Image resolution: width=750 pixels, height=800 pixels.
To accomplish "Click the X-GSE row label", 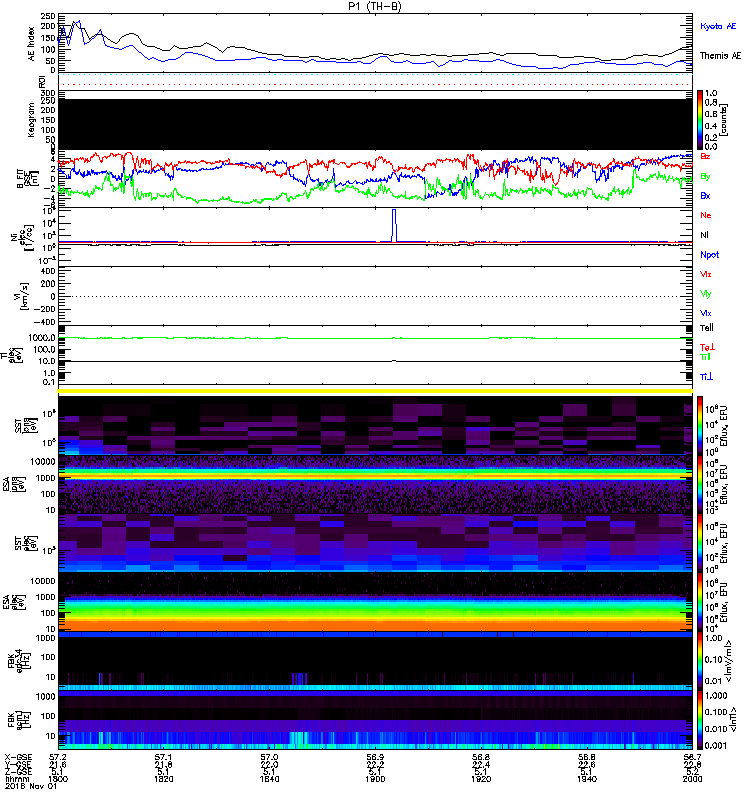I will tap(18, 757).
